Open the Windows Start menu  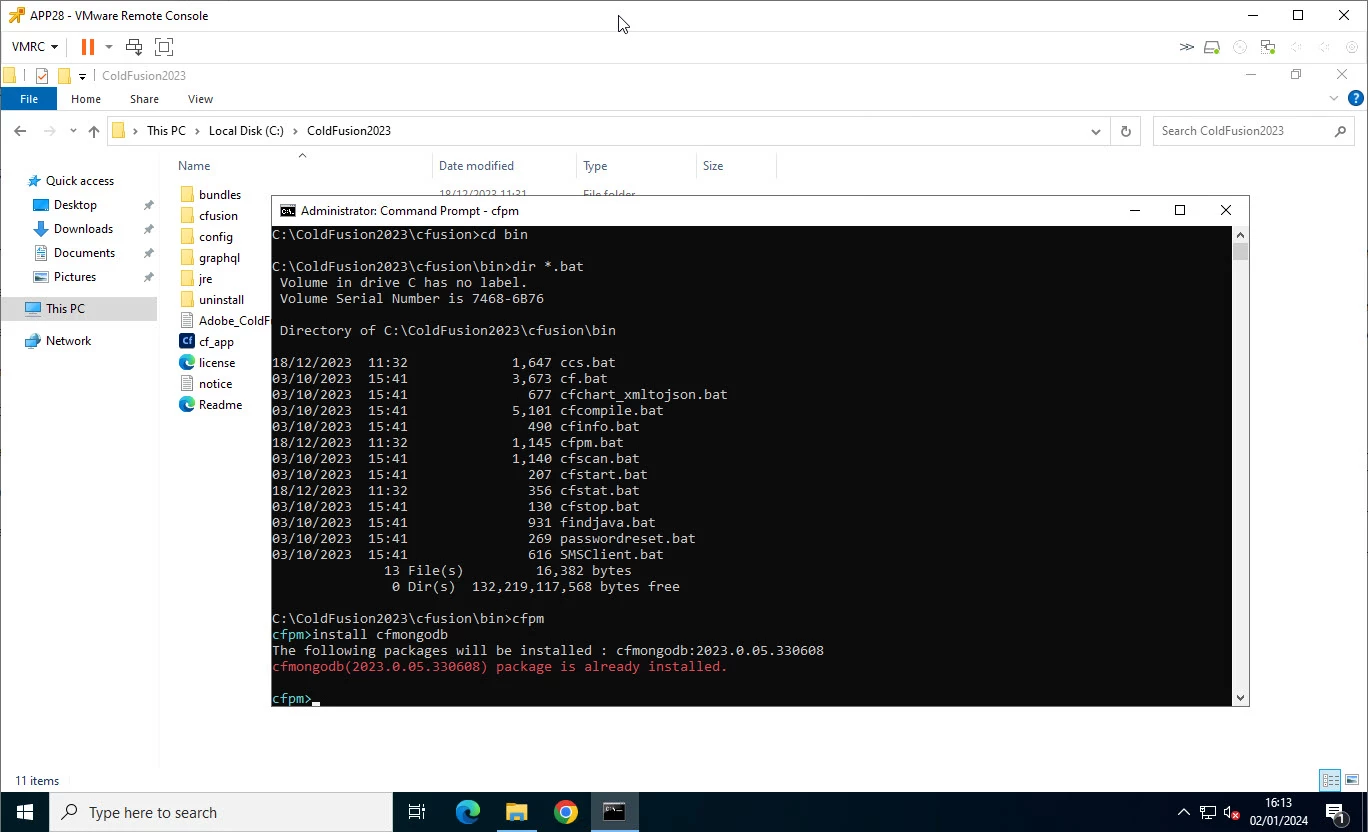tap(24, 812)
